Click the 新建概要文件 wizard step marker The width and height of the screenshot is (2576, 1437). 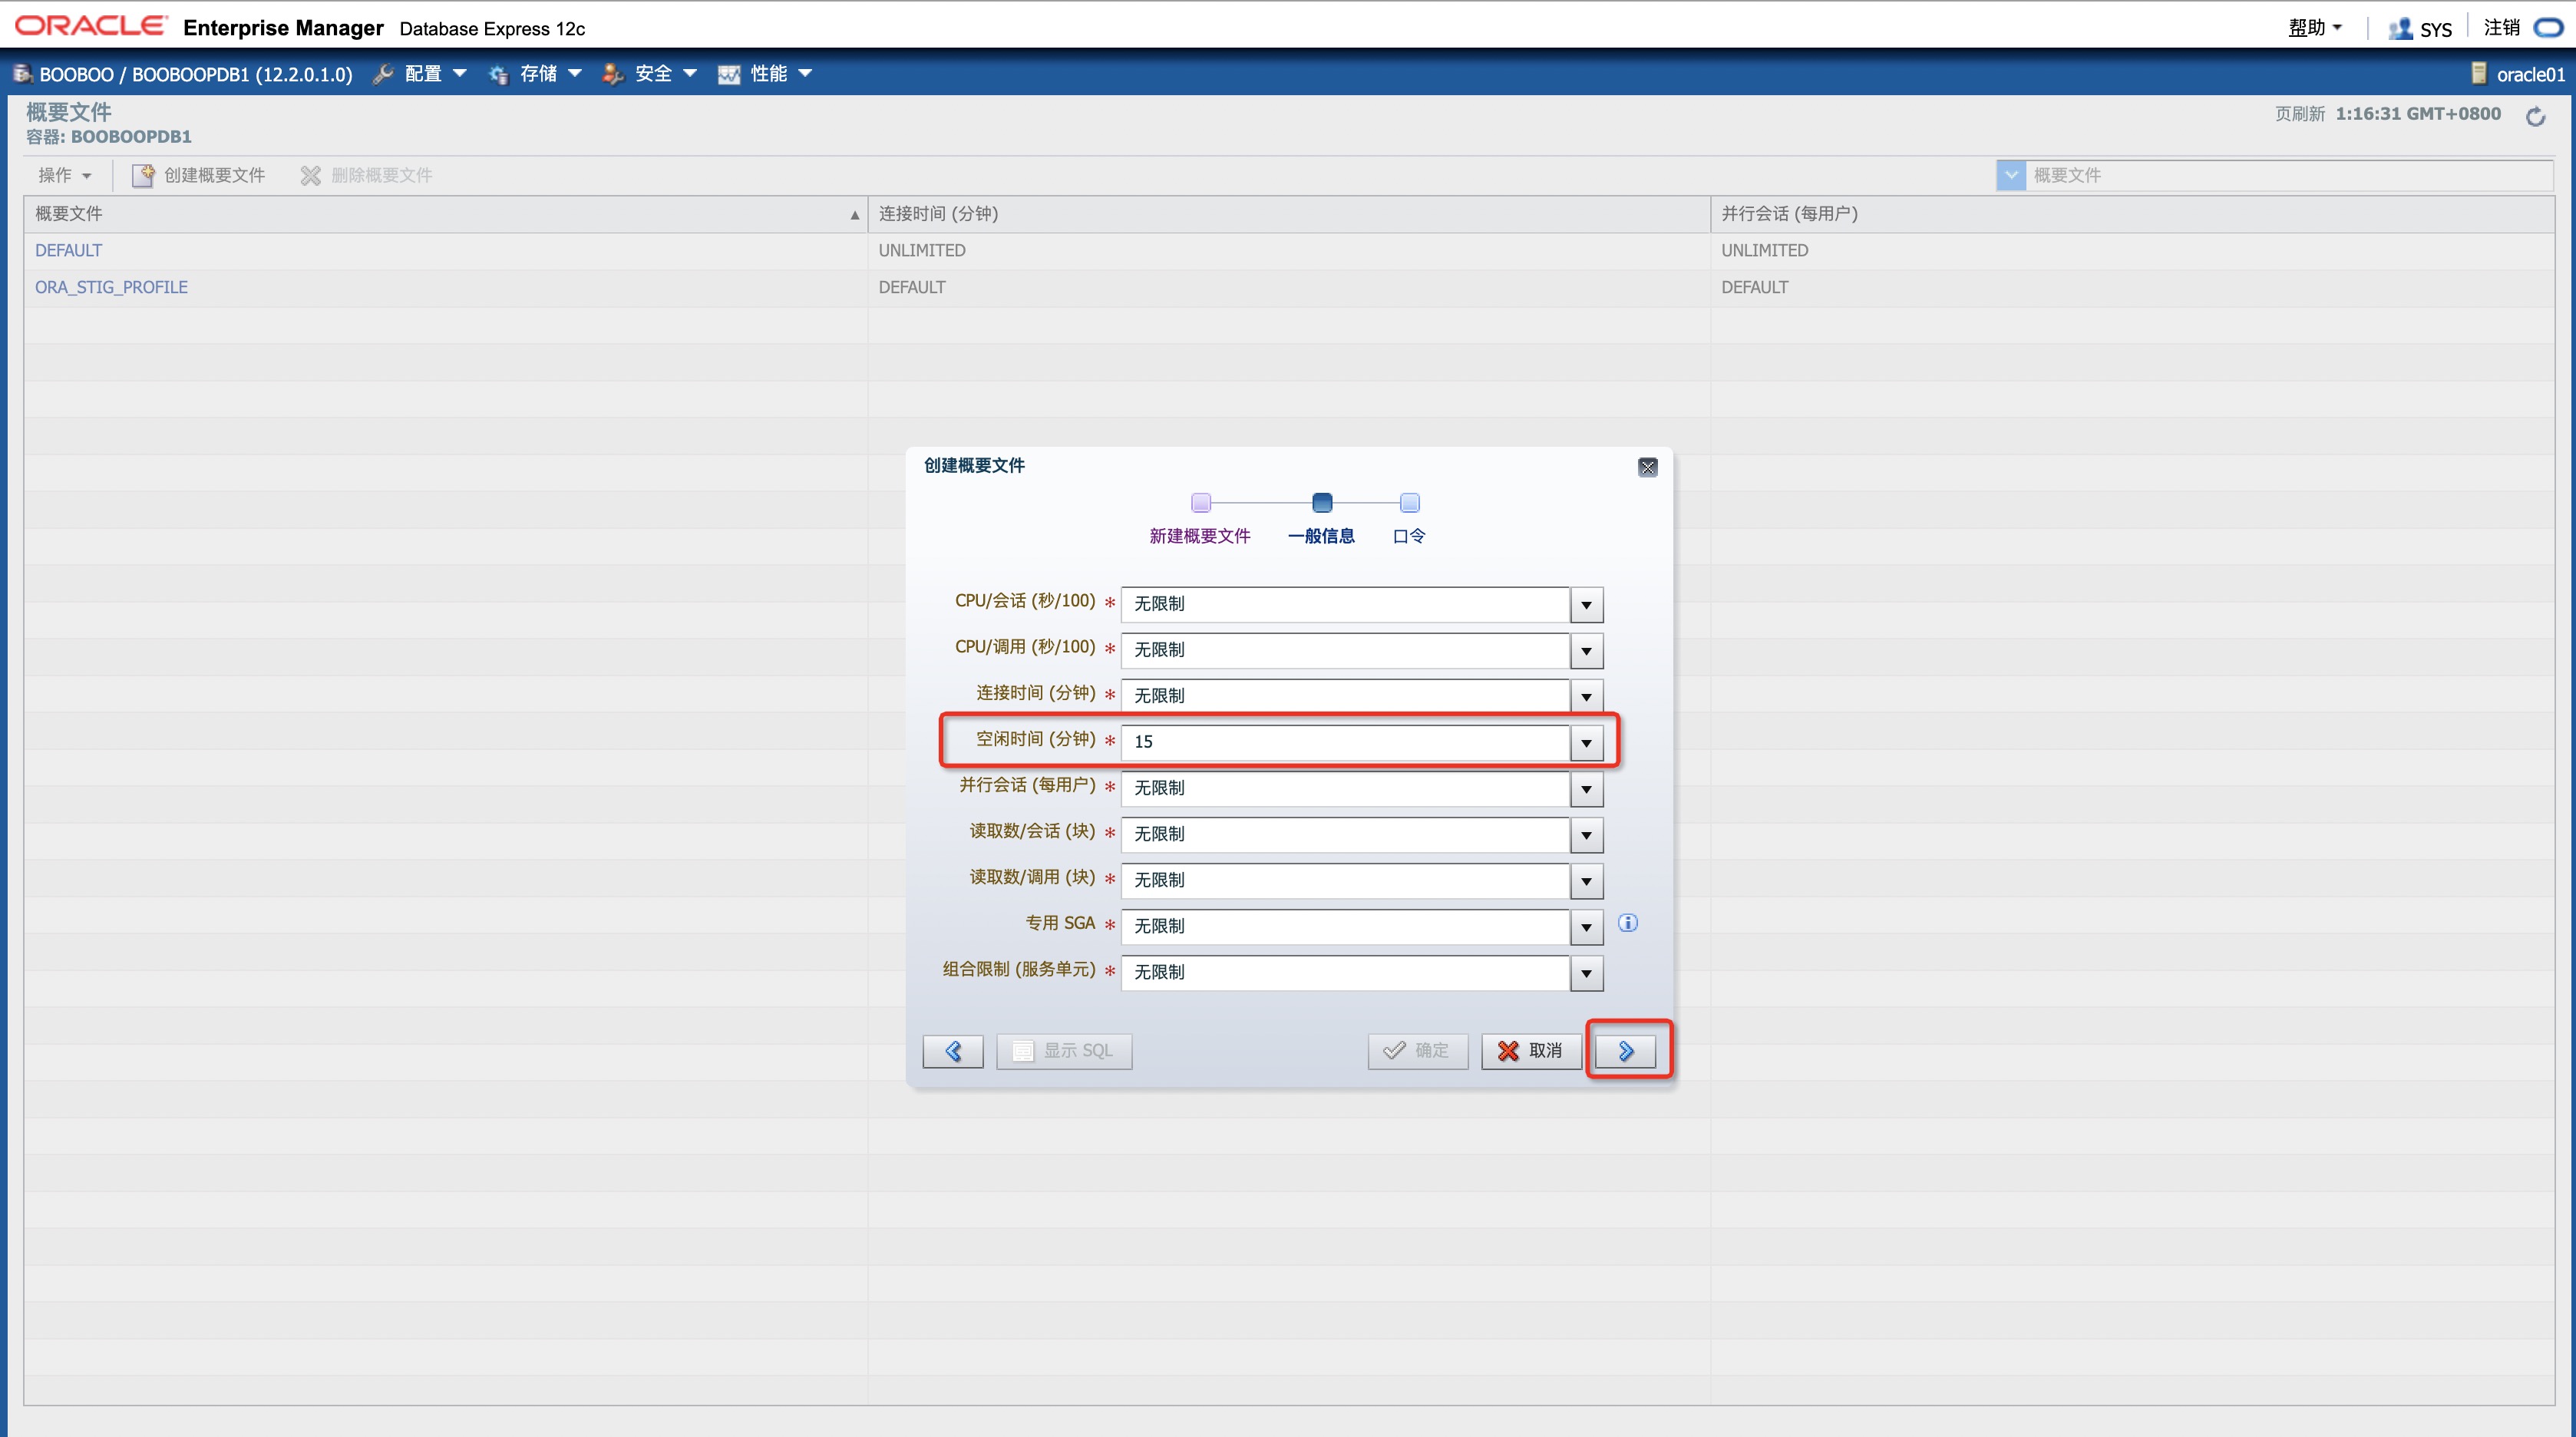[1201, 503]
